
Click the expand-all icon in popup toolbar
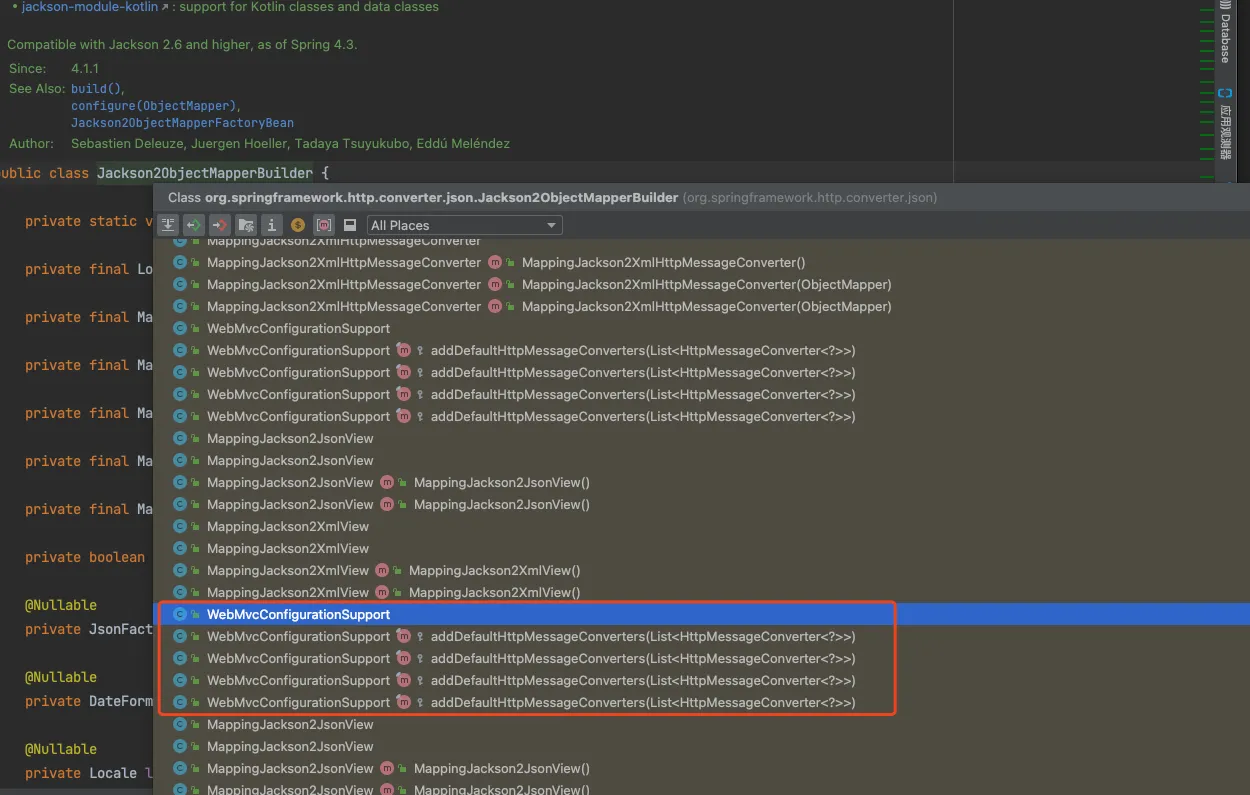[169, 225]
